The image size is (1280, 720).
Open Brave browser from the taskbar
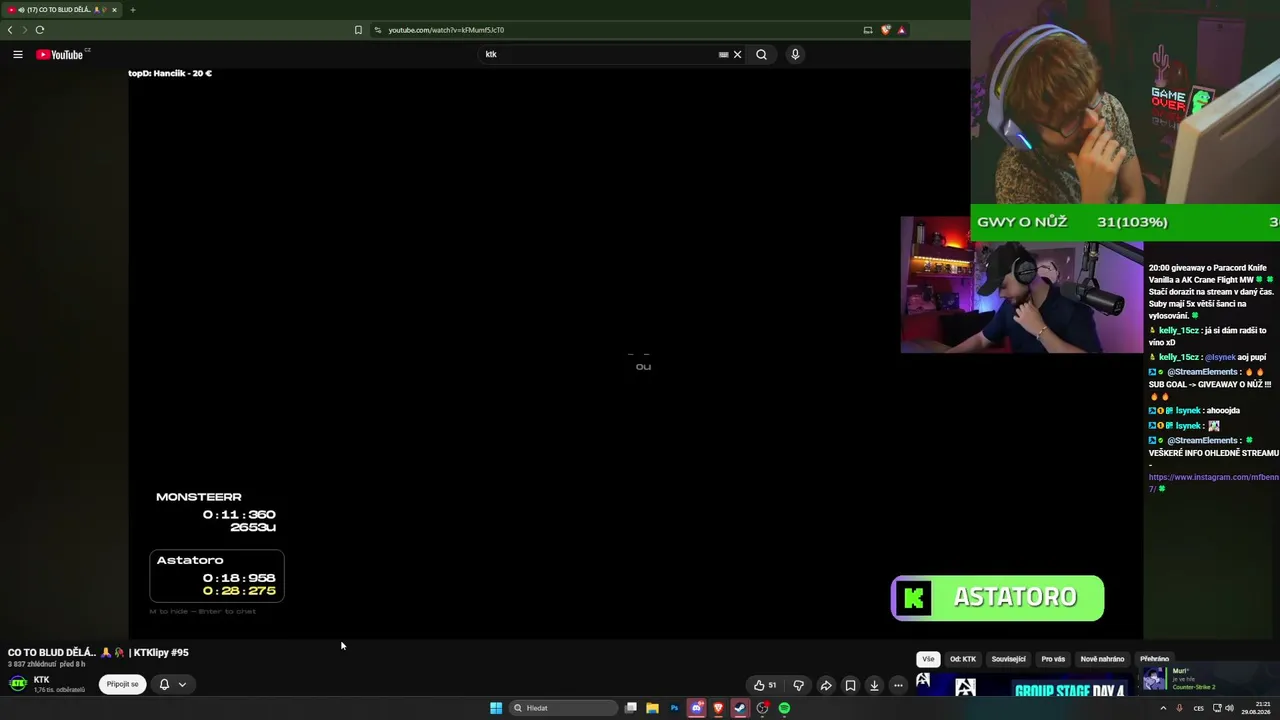(718, 708)
